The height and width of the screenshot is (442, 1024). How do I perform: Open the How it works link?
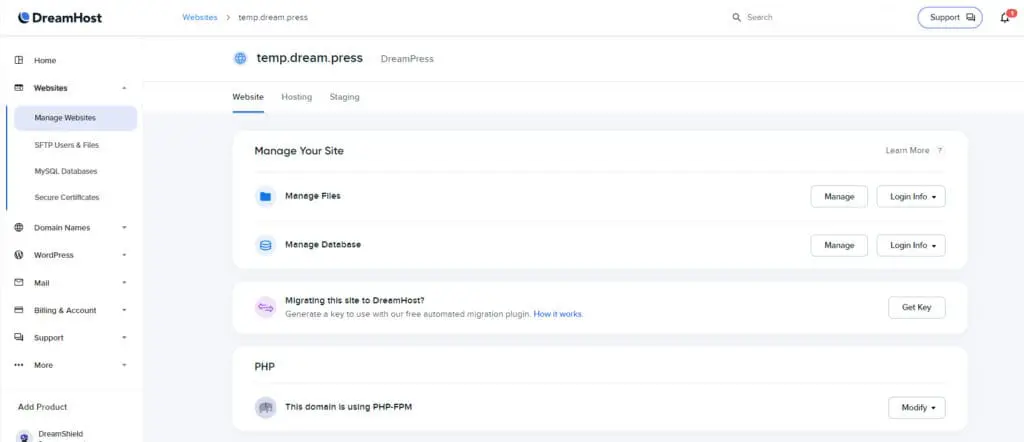tap(558, 314)
